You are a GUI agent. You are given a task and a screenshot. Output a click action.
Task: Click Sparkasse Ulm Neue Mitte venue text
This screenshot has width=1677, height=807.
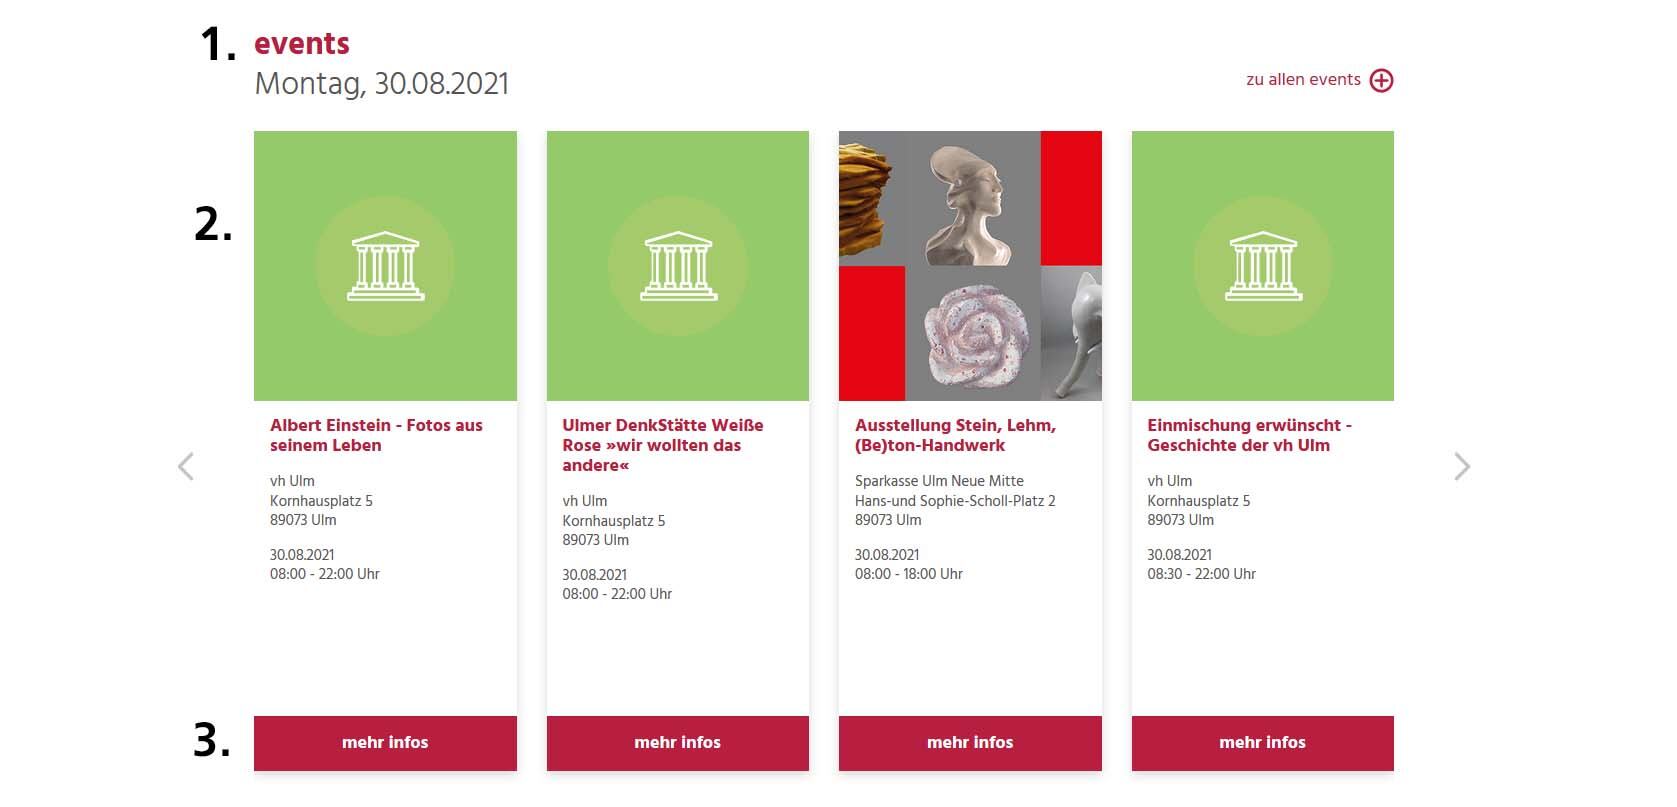click(x=939, y=481)
